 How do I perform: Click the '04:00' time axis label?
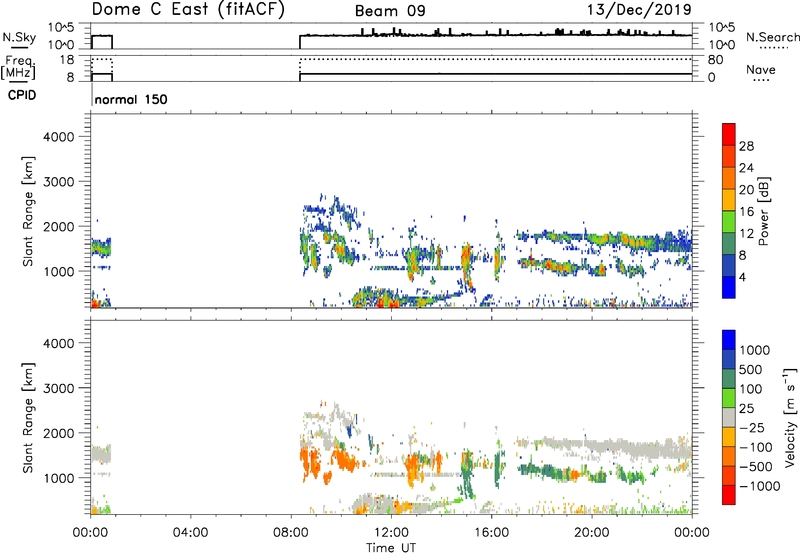[190, 533]
